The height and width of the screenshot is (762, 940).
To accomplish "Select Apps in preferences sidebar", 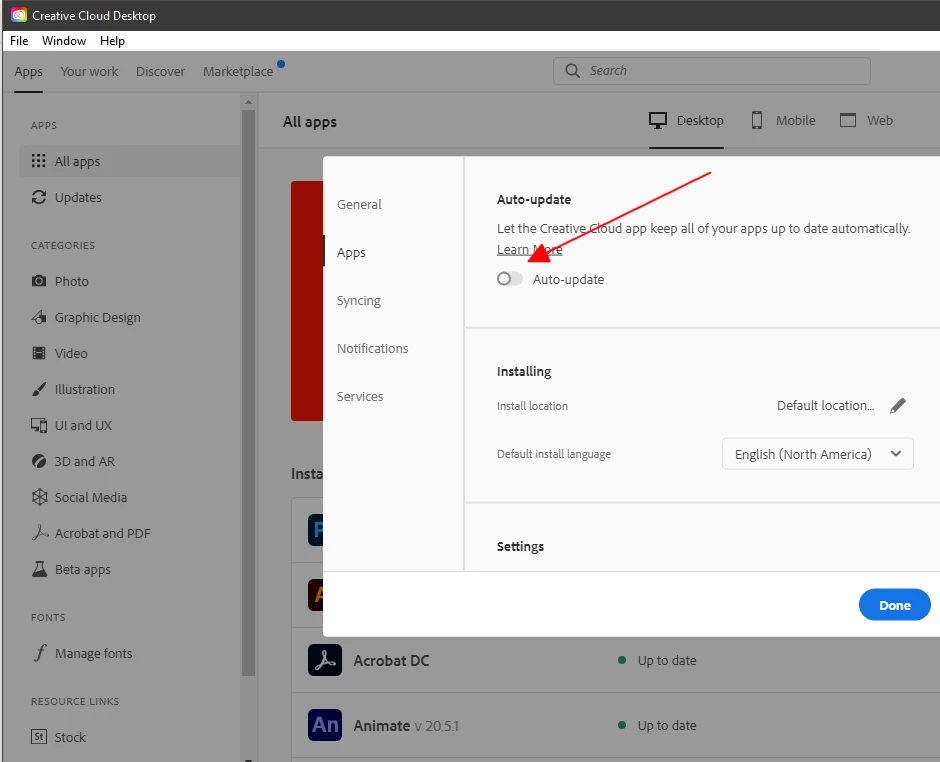I will click(351, 252).
